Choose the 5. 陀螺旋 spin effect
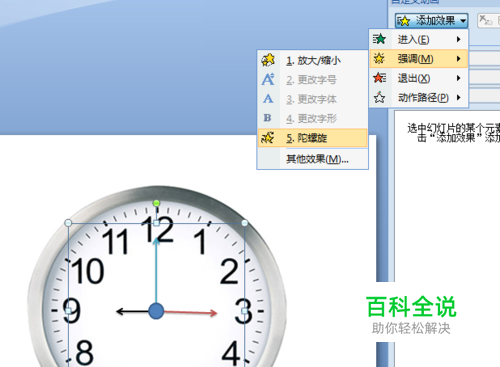500x367 pixels. [x=313, y=138]
